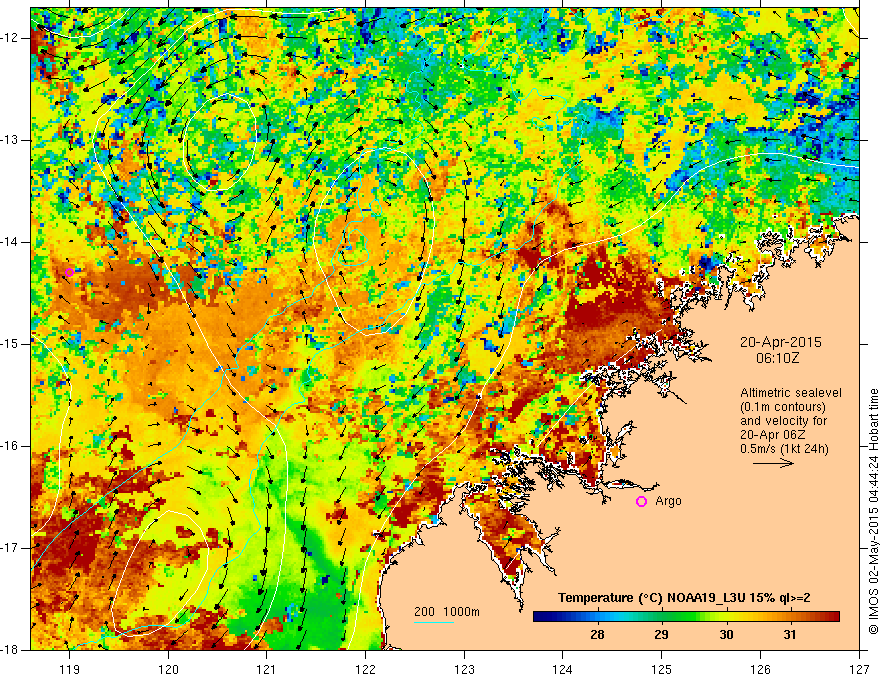Click the '200 1000m' bathymetry label

point(447,612)
